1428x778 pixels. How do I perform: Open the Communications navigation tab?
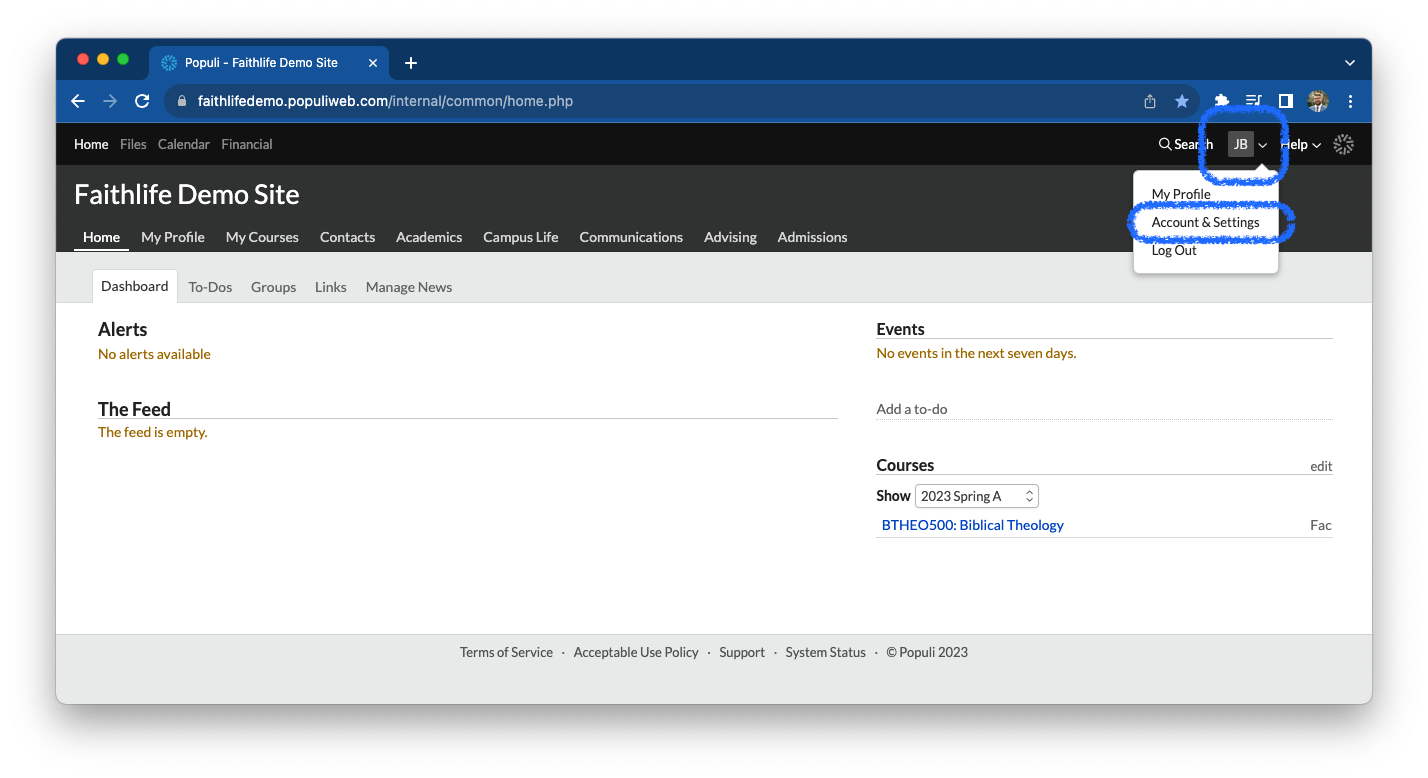tap(631, 237)
